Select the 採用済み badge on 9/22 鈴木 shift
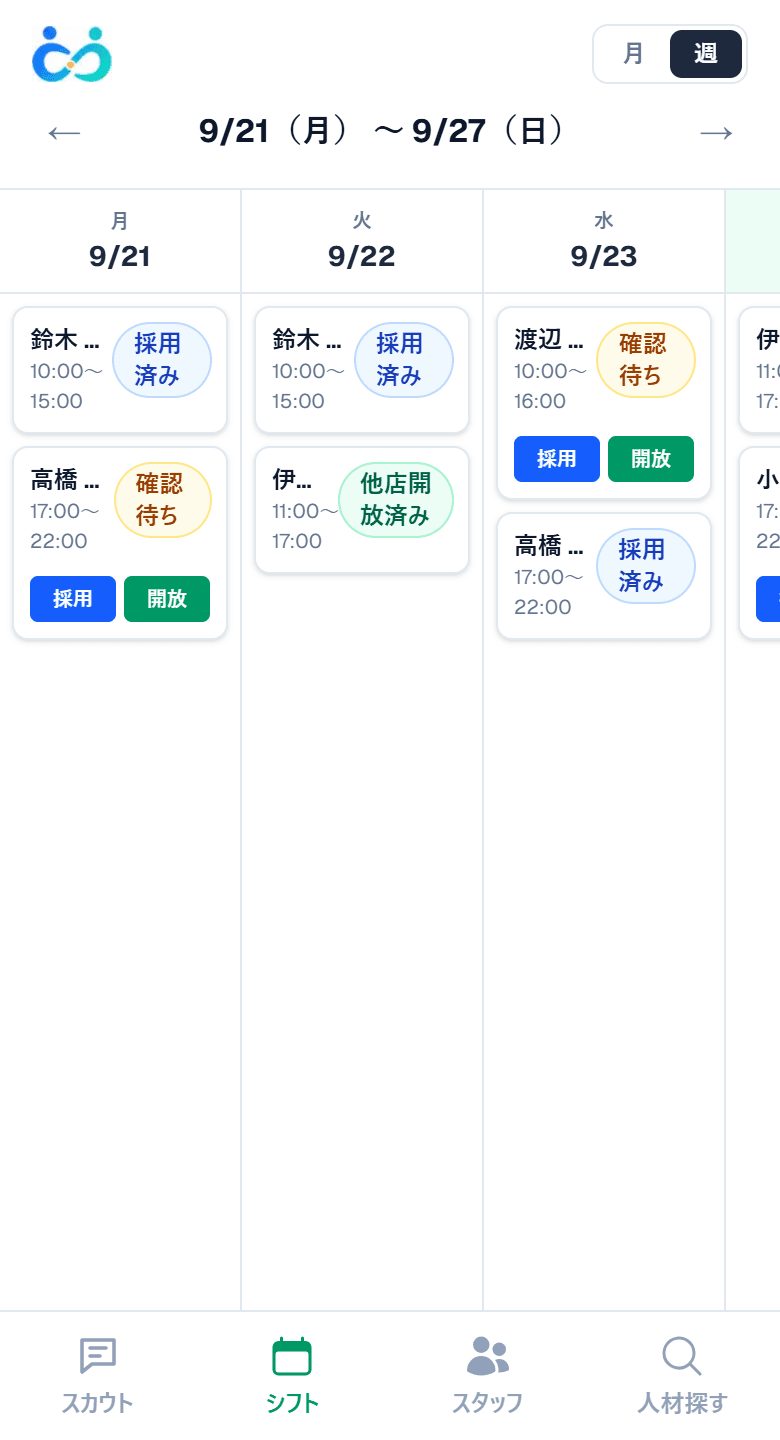Screen dimensions: 780x1440 [404, 360]
